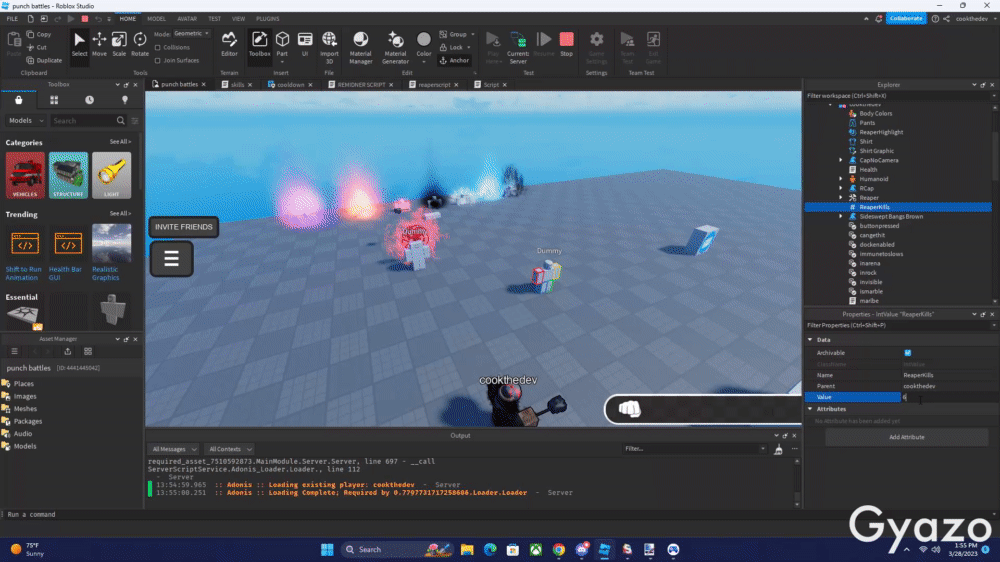The image size is (1000, 562).
Task: Open the AVATAR ribbon tab
Action: click(187, 19)
